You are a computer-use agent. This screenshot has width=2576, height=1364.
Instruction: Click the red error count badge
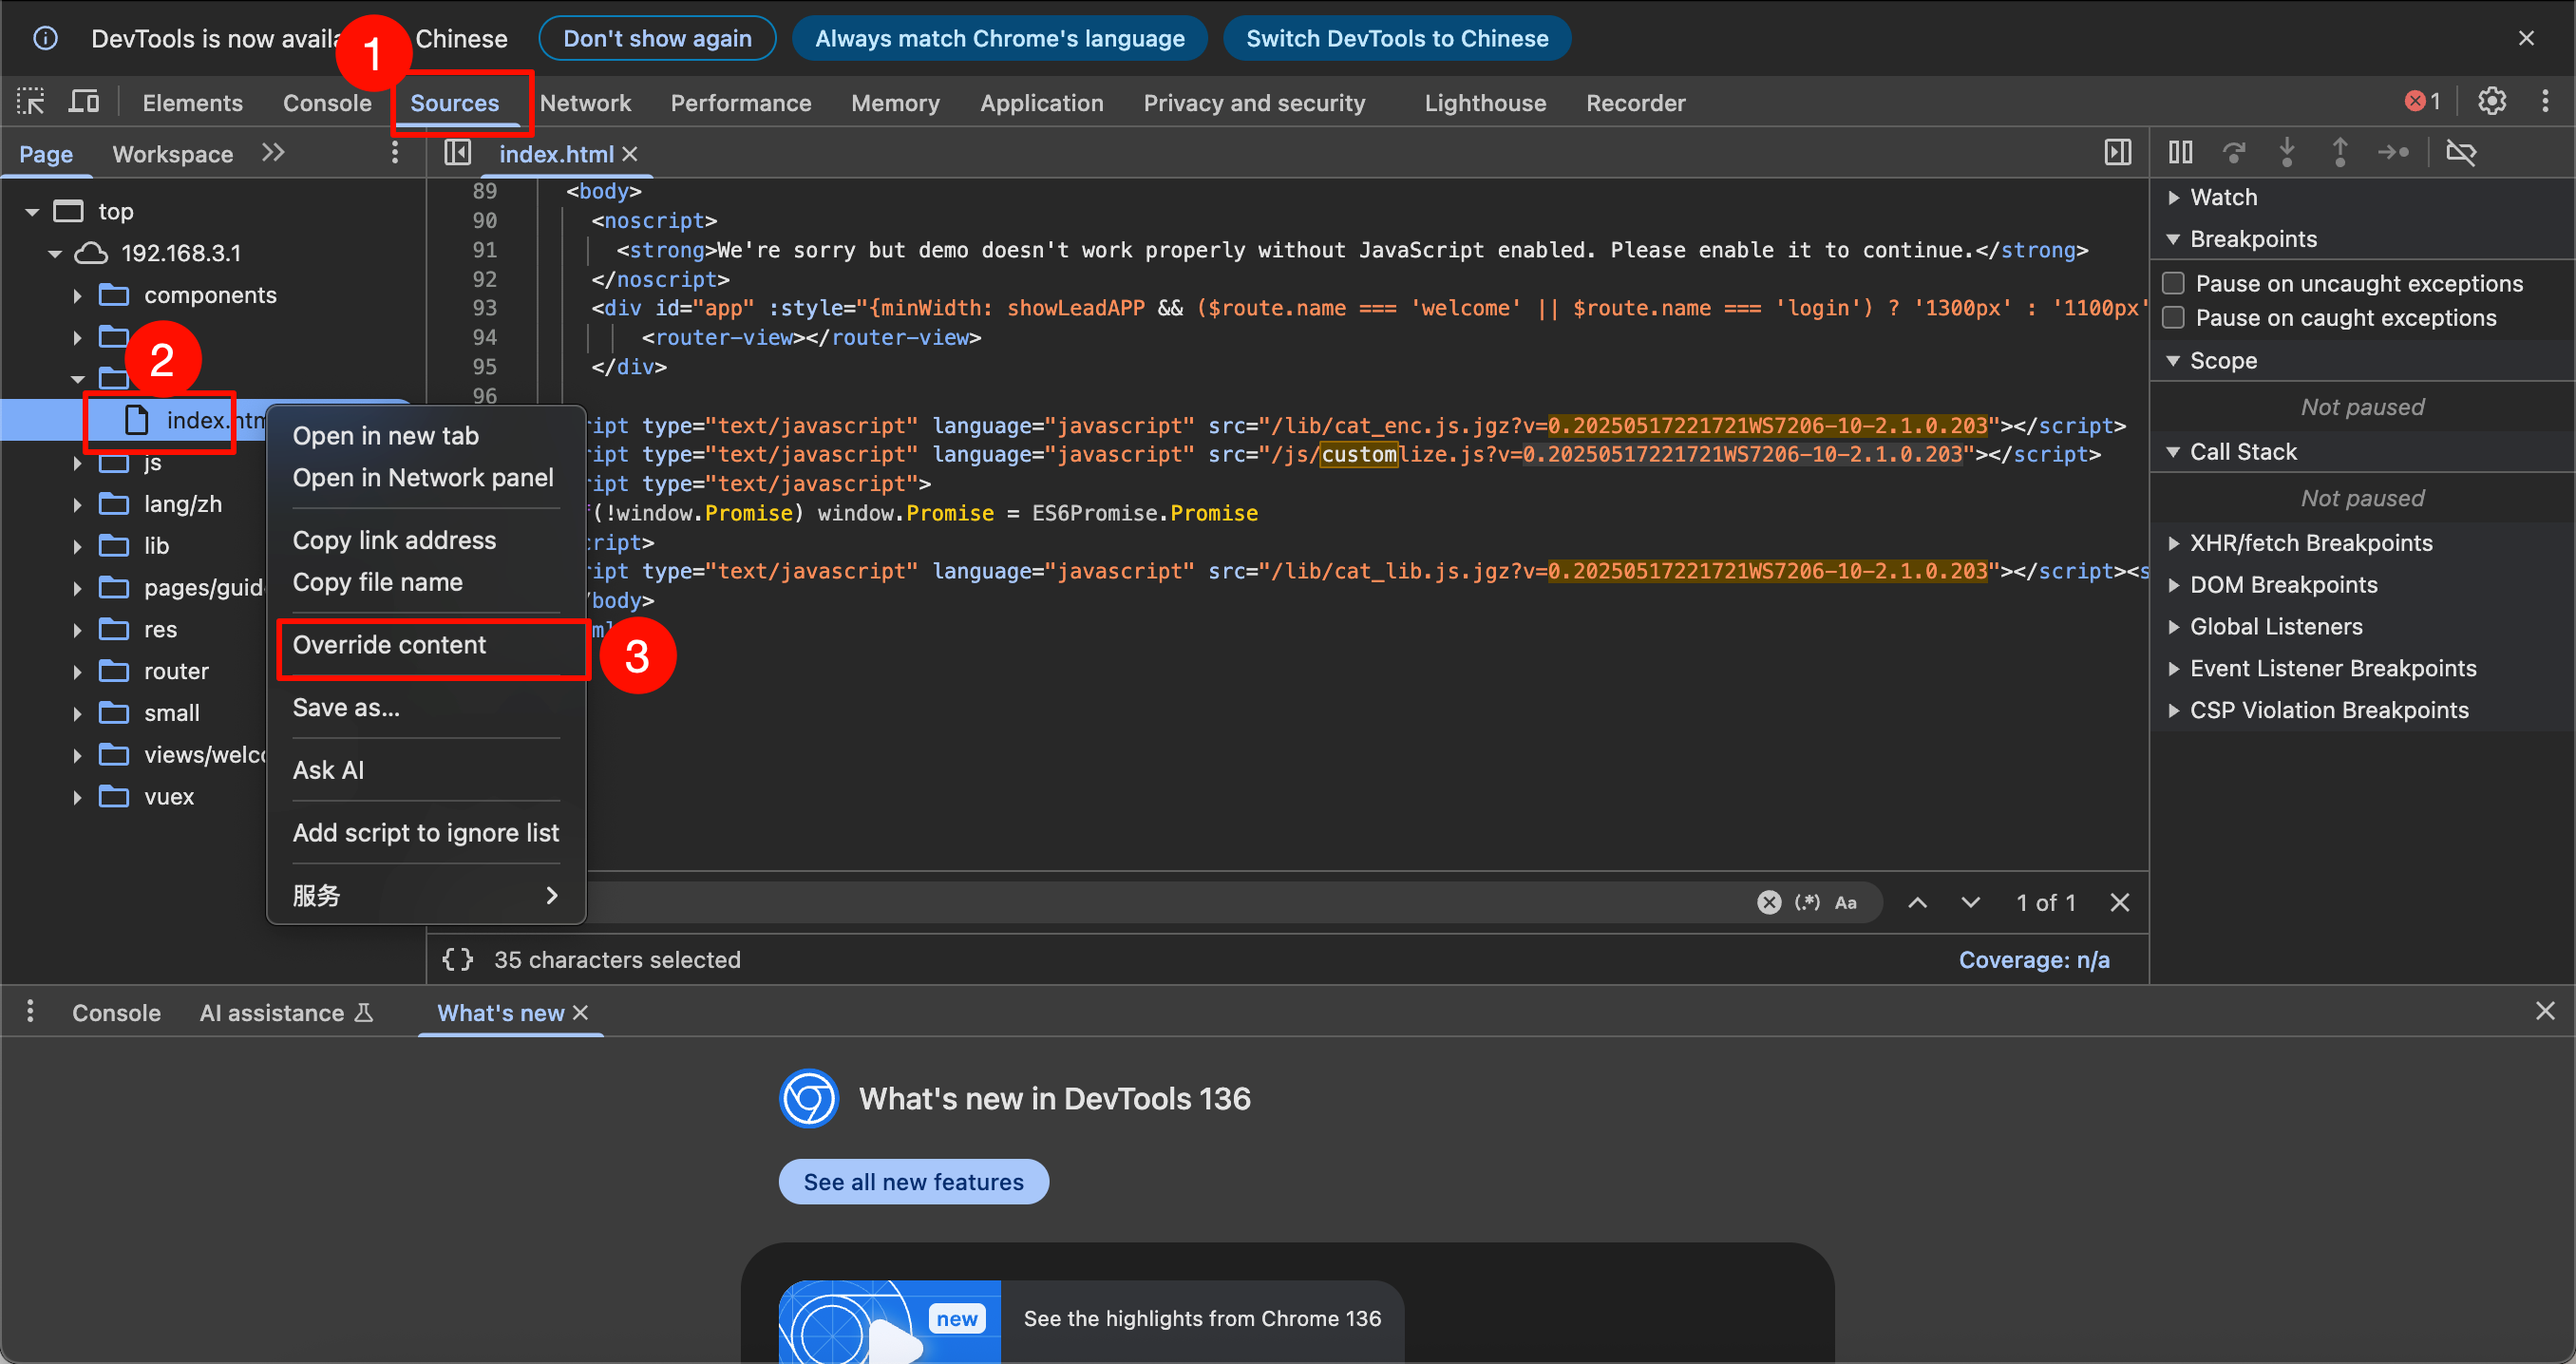[x=2422, y=101]
